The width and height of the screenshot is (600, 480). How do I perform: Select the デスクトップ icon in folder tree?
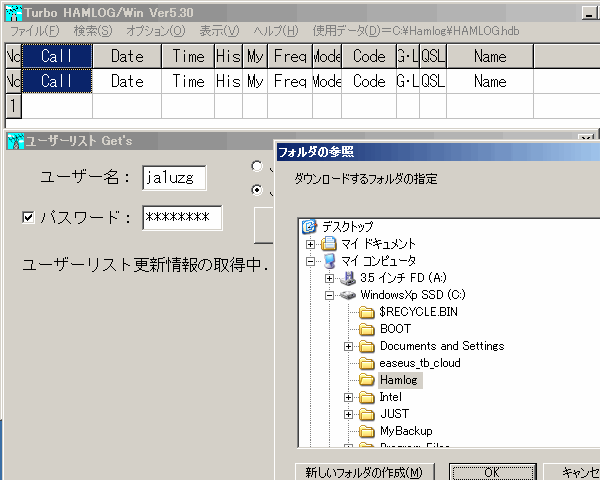click(309, 226)
